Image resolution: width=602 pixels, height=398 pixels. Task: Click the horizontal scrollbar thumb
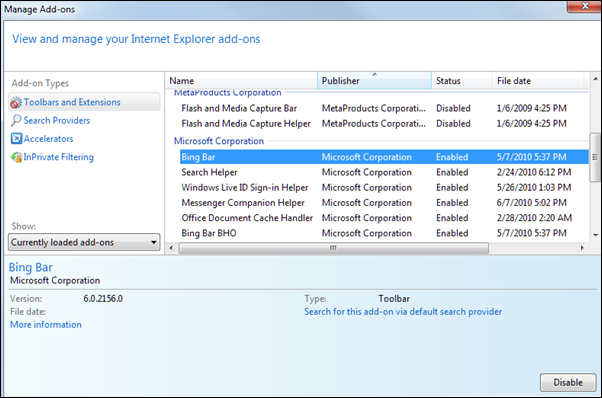[x=334, y=248]
